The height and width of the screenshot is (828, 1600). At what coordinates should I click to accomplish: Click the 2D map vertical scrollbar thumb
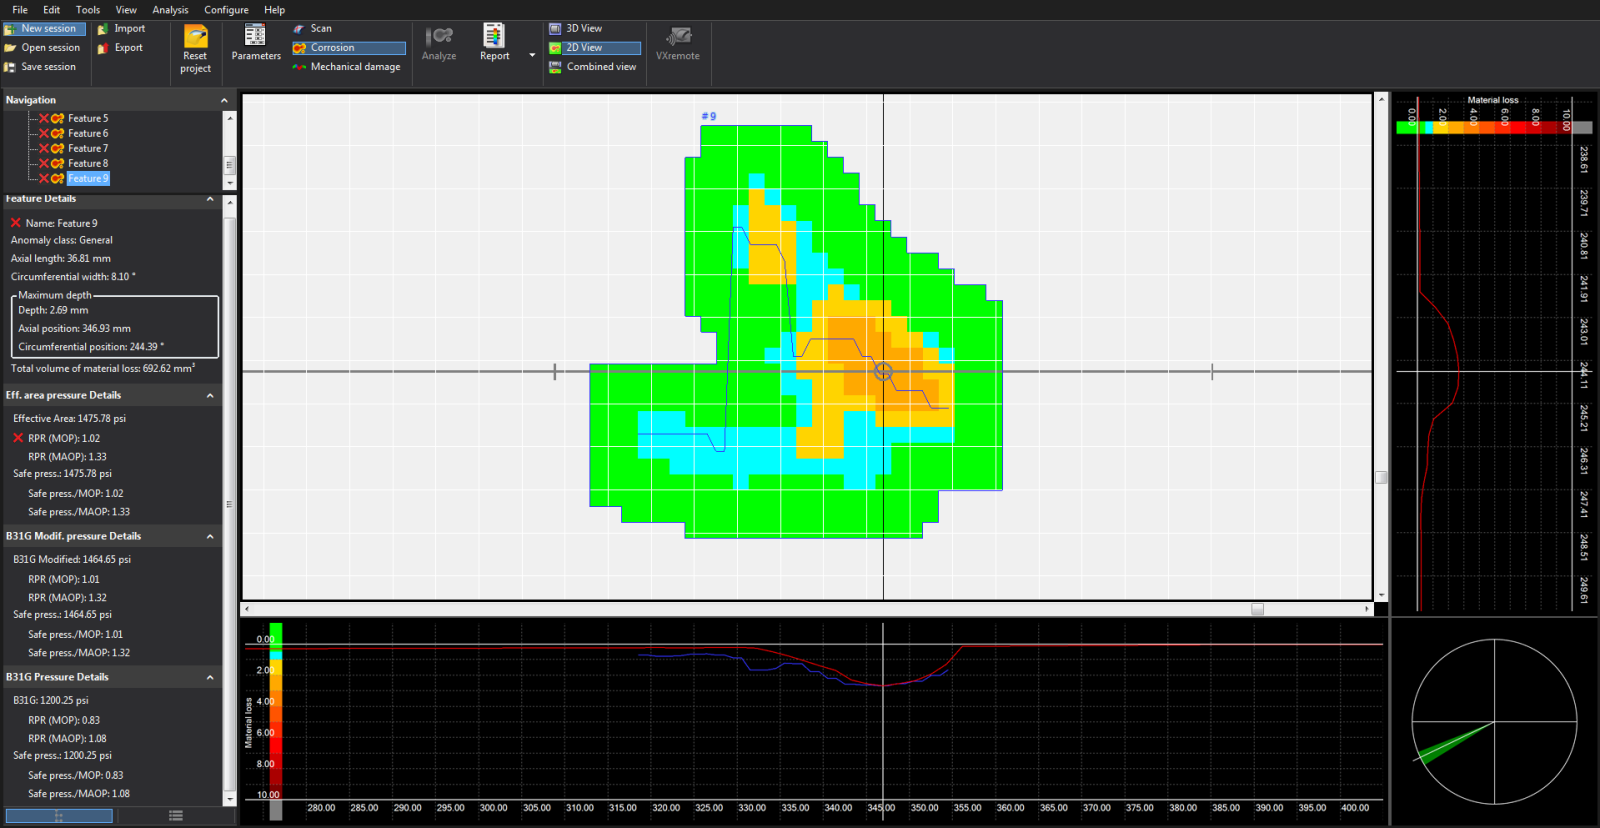pos(1381,477)
